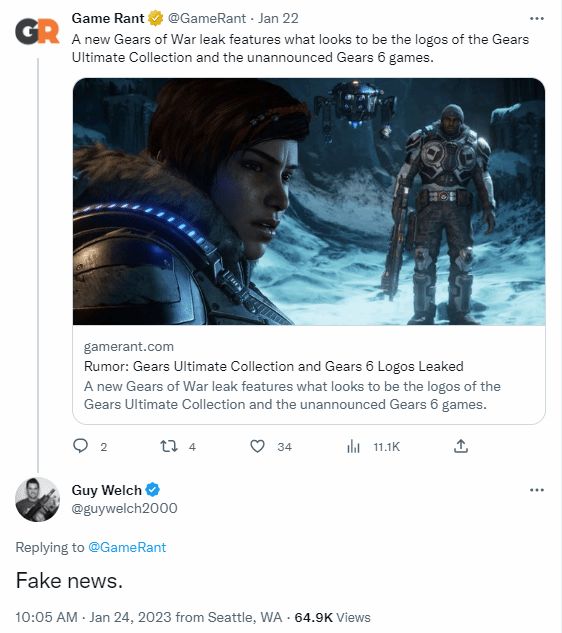Click the reply speech bubble icon
Image resolution: width=562 pixels, height=633 pixels.
pos(80,446)
